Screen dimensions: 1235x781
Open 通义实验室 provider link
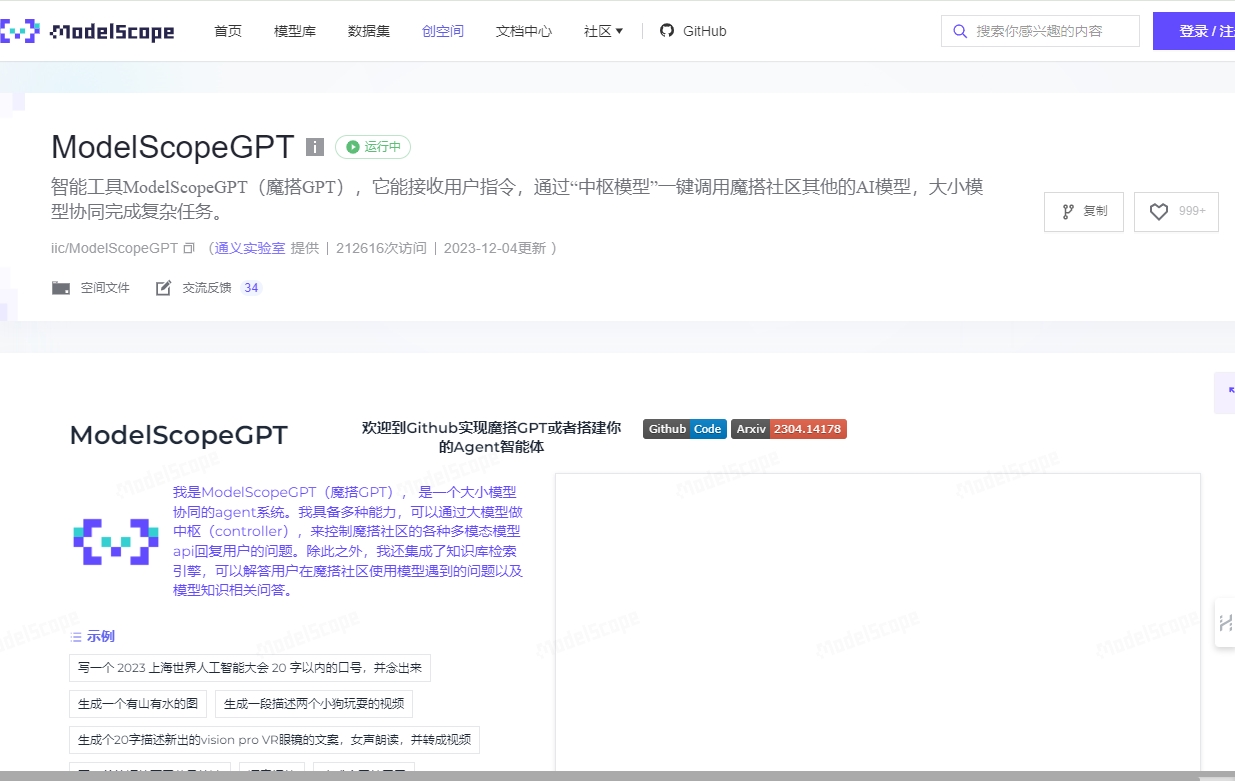point(250,248)
